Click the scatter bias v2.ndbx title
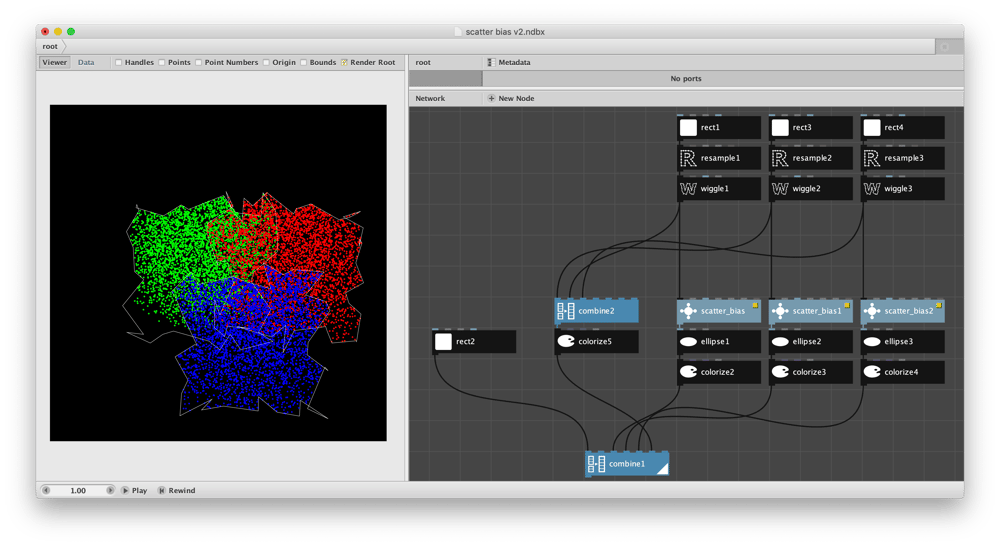 (x=505, y=32)
